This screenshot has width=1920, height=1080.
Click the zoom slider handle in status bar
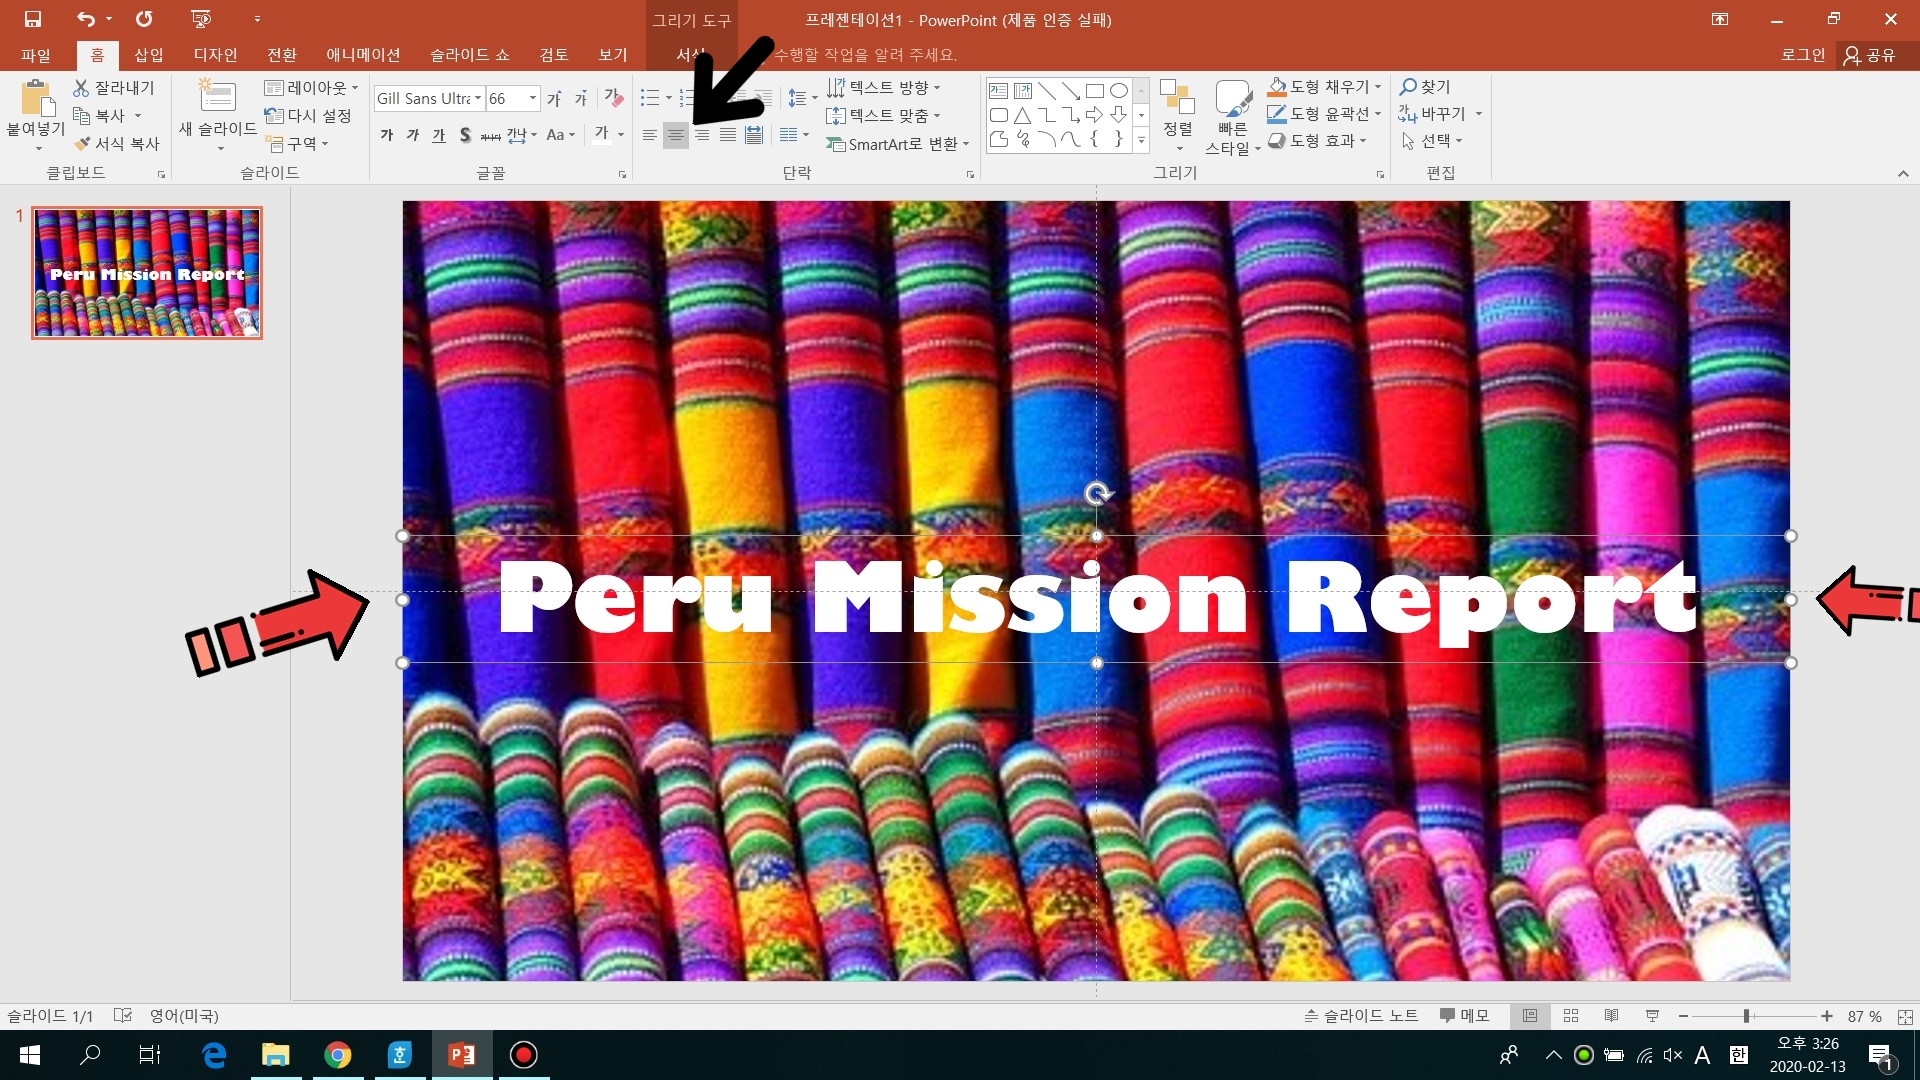click(x=1746, y=1016)
